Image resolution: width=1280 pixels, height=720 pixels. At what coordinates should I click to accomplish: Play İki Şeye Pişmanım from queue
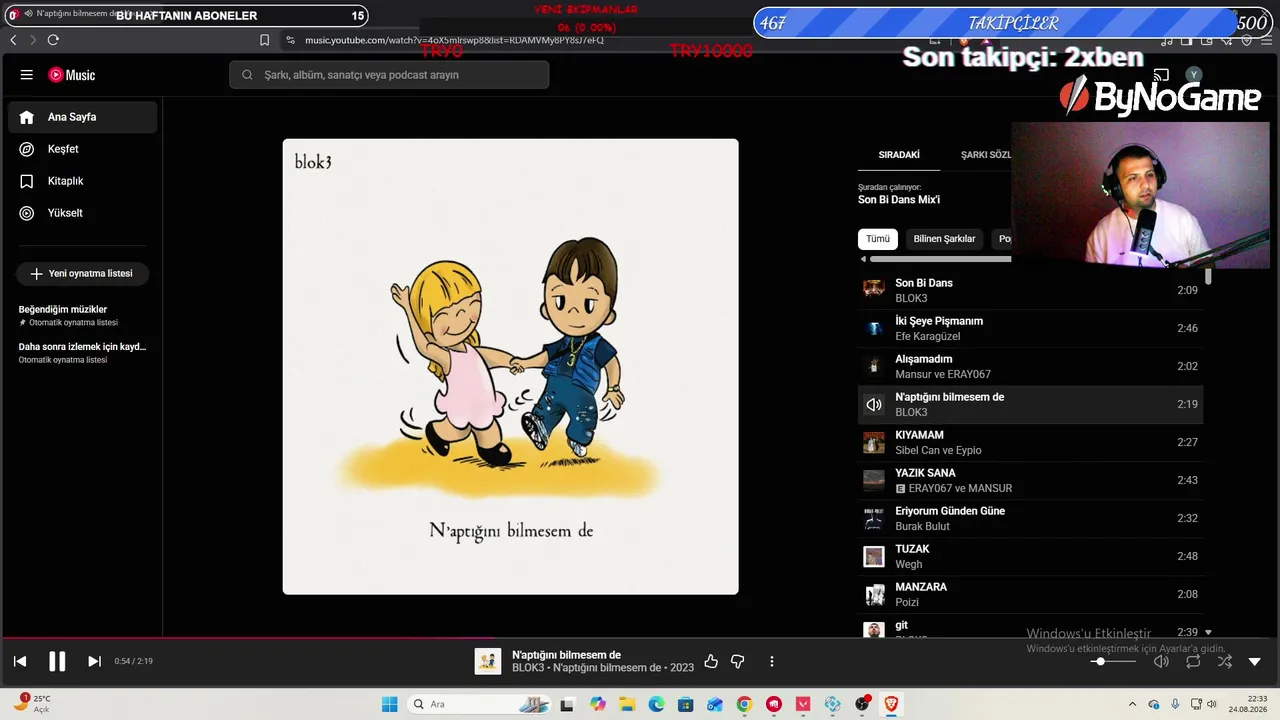pos(1030,328)
